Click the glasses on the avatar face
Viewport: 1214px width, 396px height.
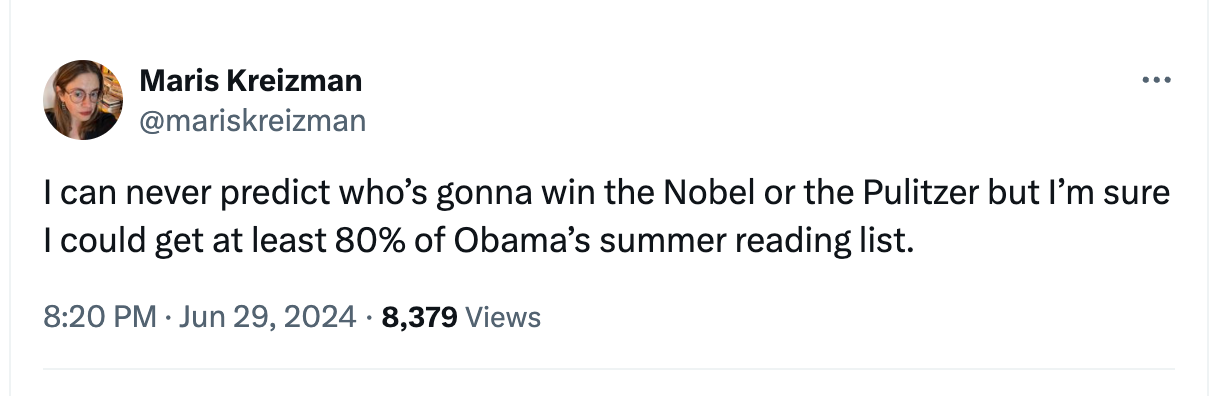pyautogui.click(x=76, y=97)
